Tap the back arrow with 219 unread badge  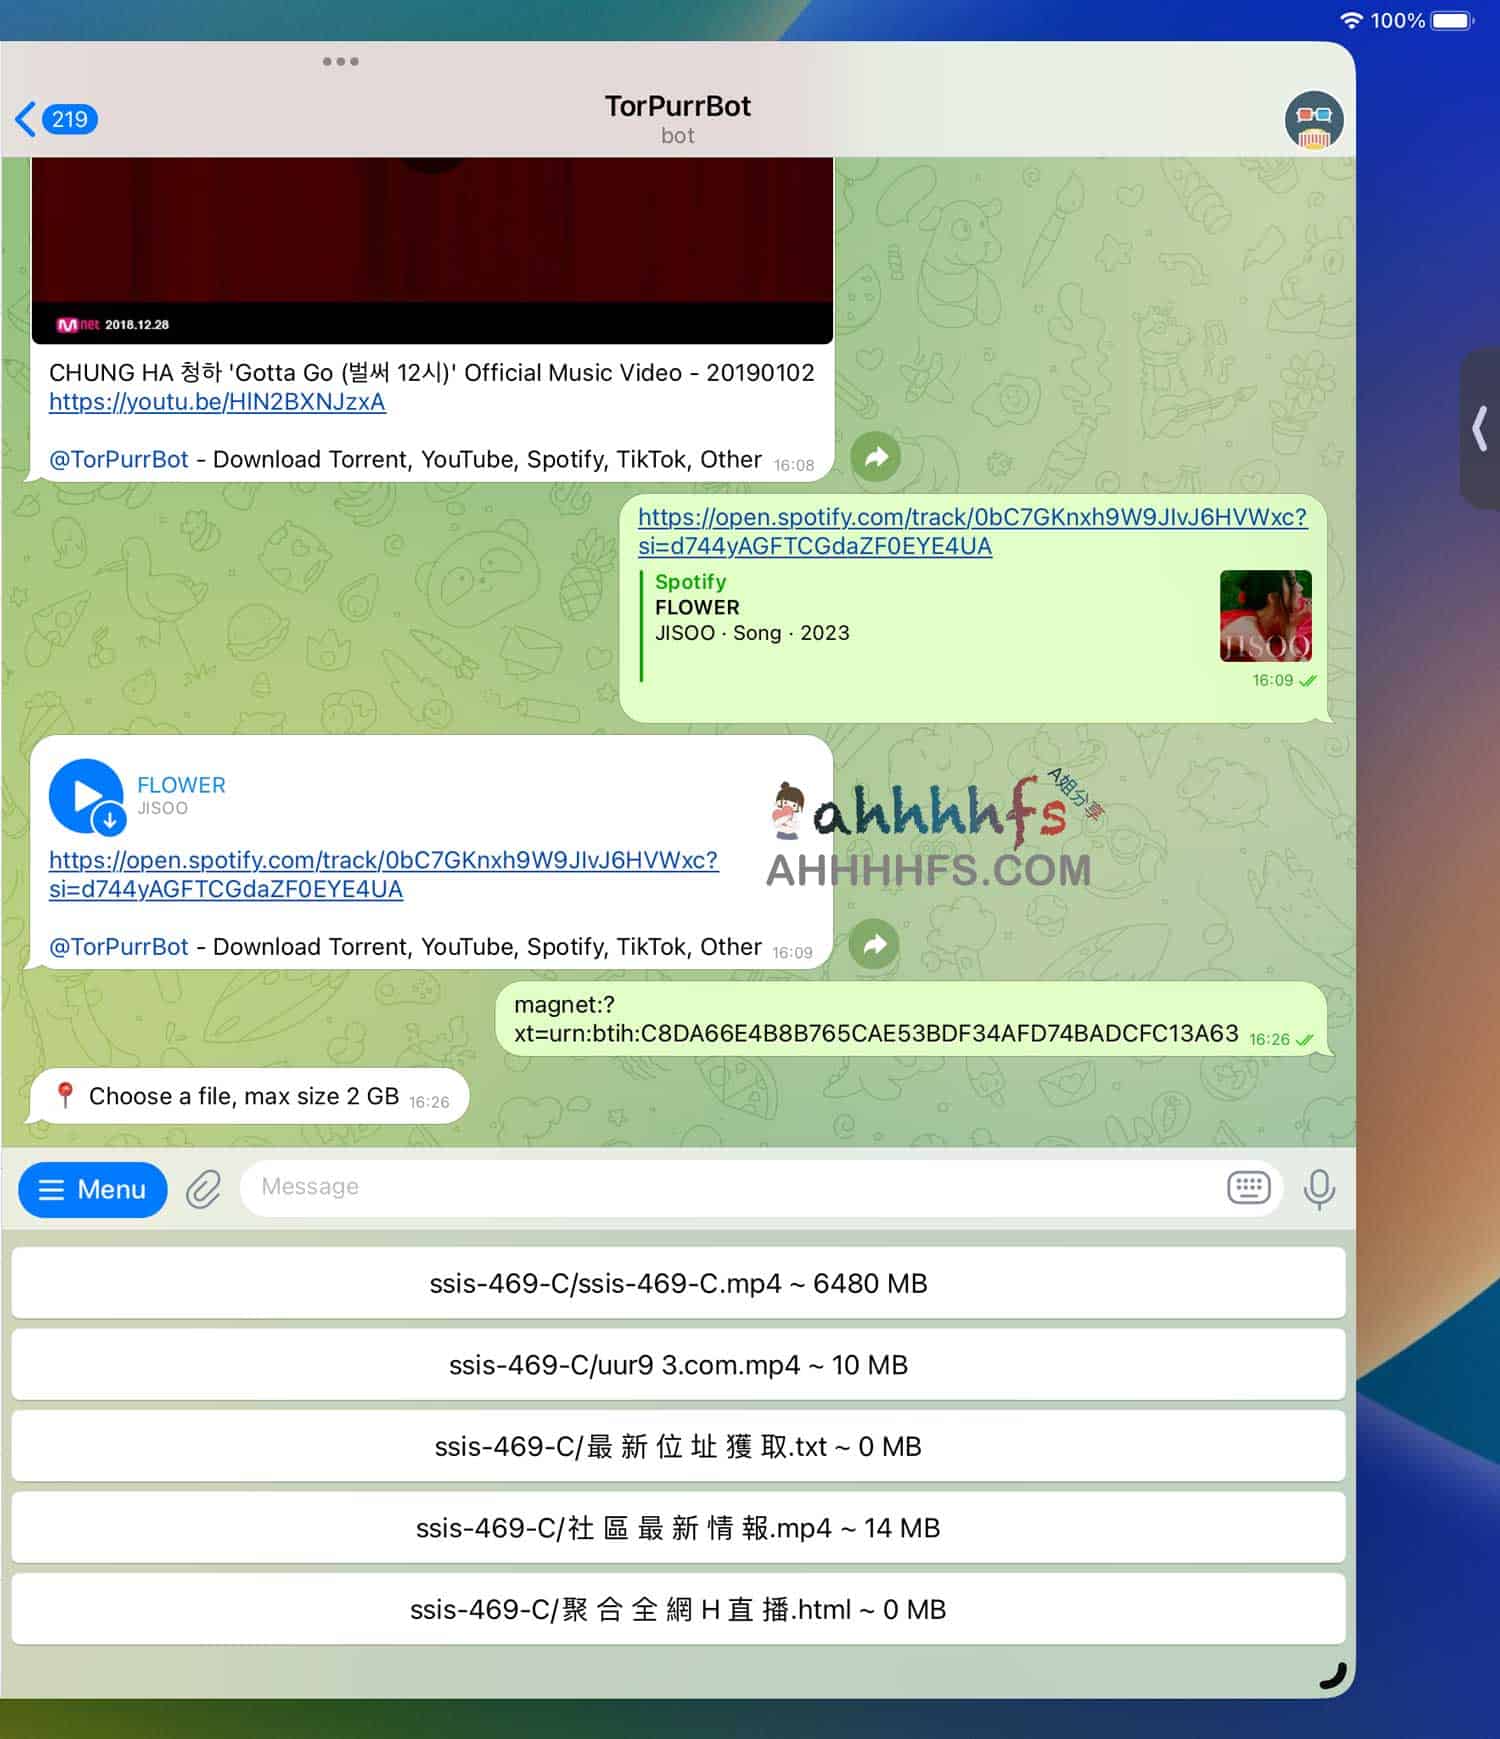[56, 119]
